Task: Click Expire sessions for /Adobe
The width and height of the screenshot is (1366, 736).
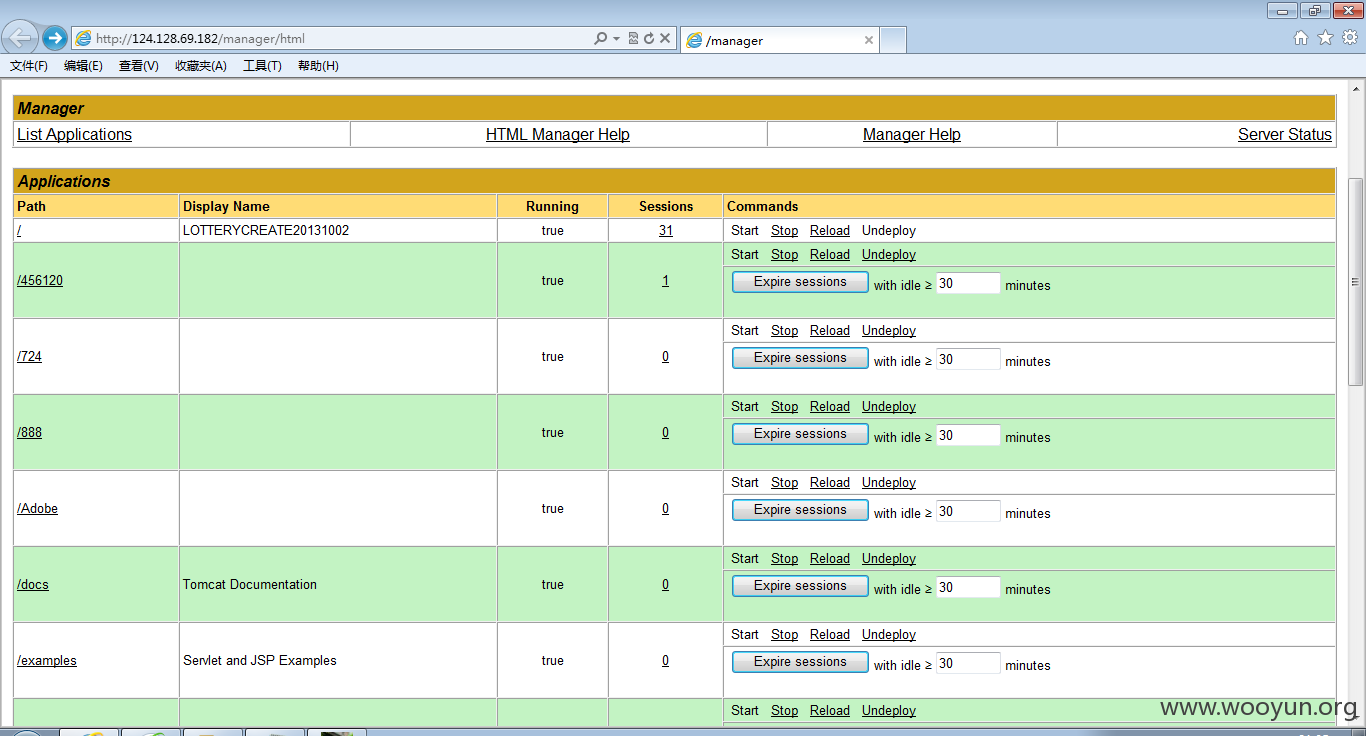Action: tap(800, 510)
